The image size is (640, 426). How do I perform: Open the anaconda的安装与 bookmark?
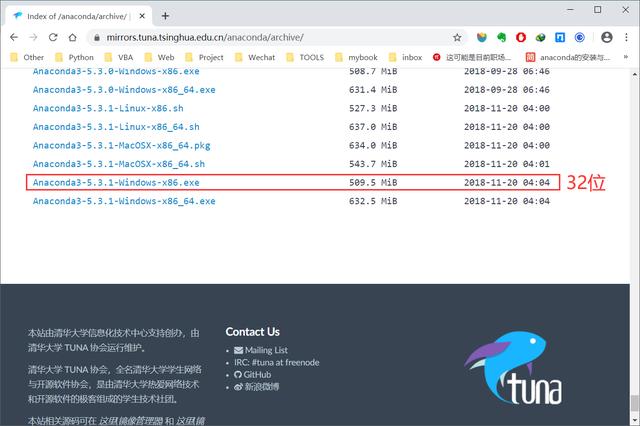tap(568, 58)
